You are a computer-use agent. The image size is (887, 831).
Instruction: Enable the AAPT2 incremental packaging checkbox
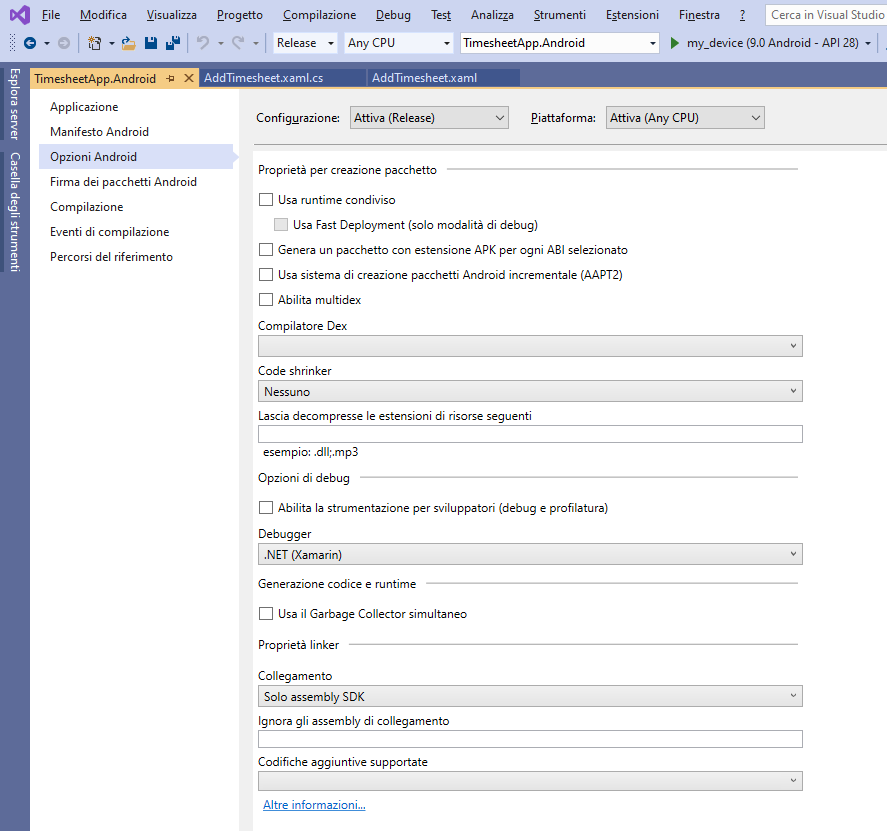tap(266, 274)
